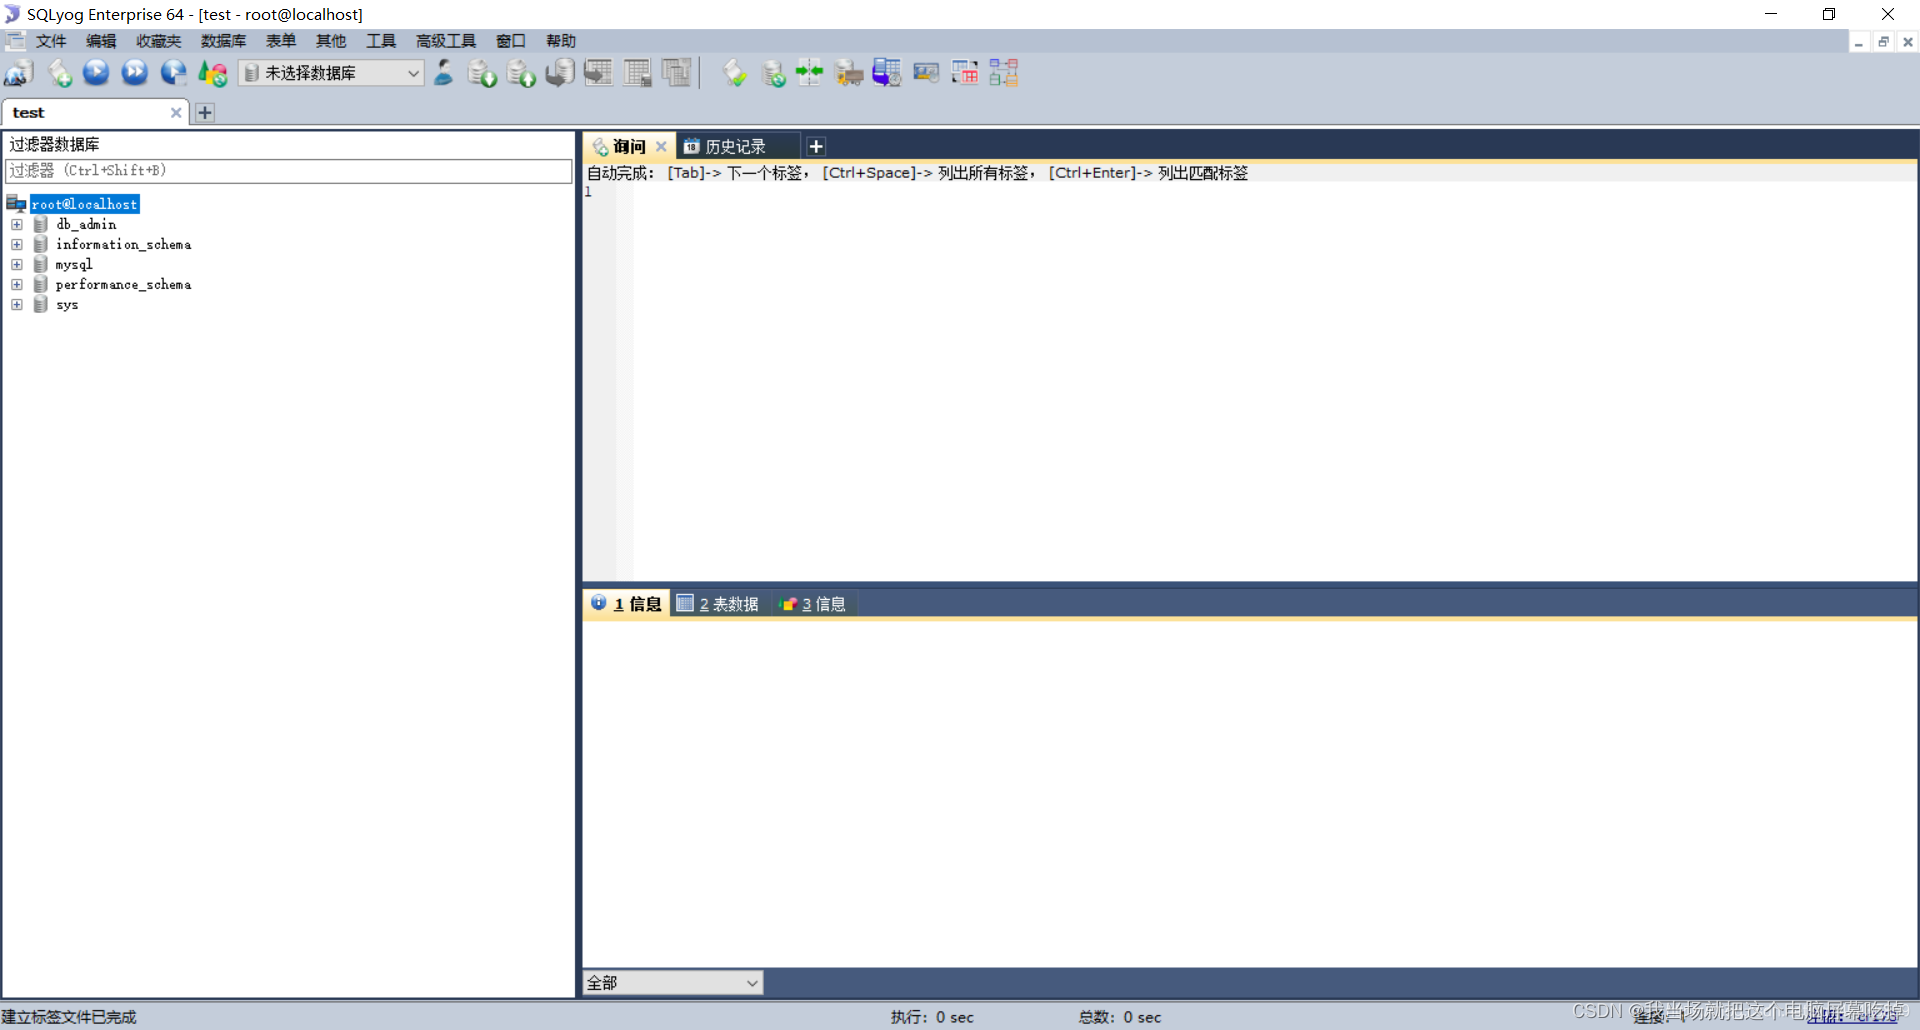The width and height of the screenshot is (1920, 1030).
Task: Select the information_schema database
Action: (123, 244)
